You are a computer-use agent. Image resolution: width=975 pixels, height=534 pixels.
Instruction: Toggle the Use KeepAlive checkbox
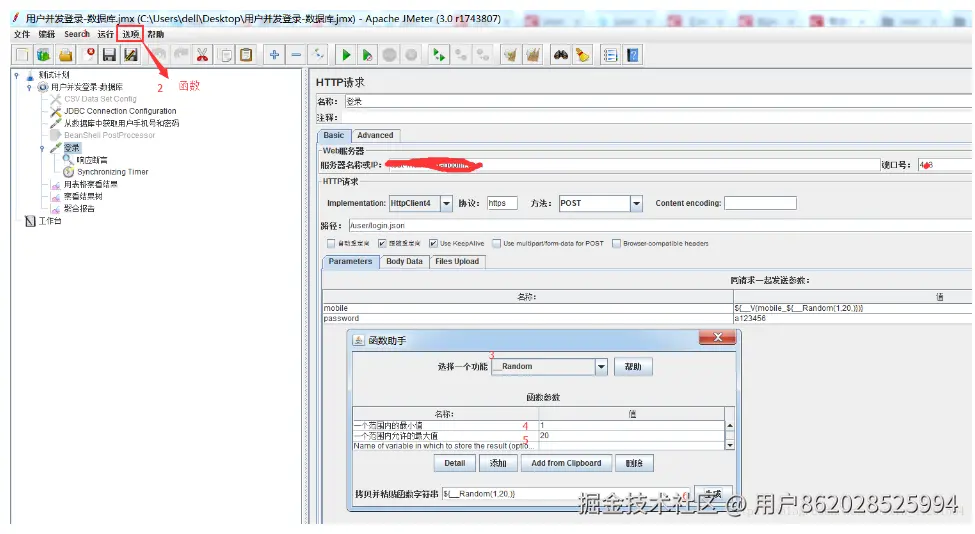pos(433,244)
